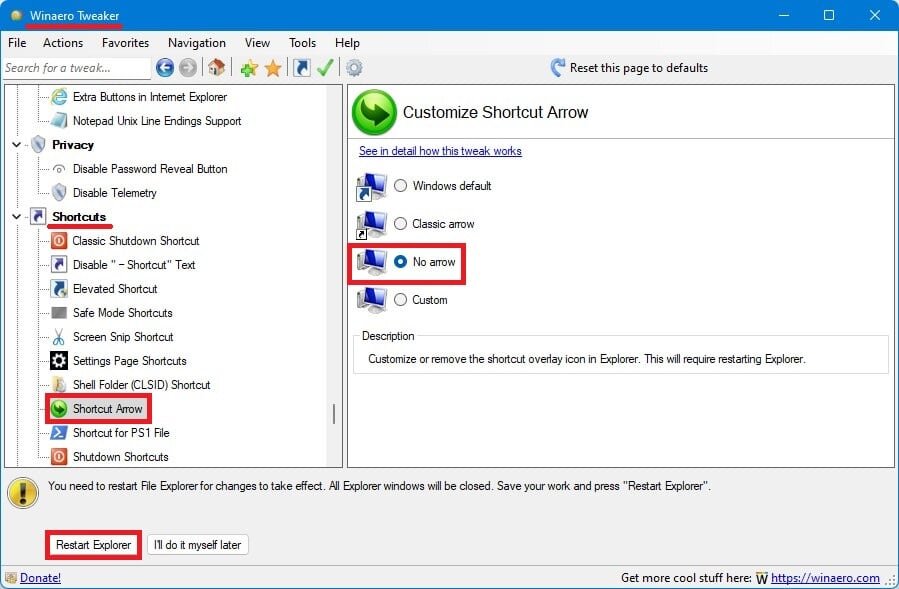Viewport: 899px width, 589px height.
Task: Select Elevated Shortcut in the tree
Action: click(x=115, y=288)
